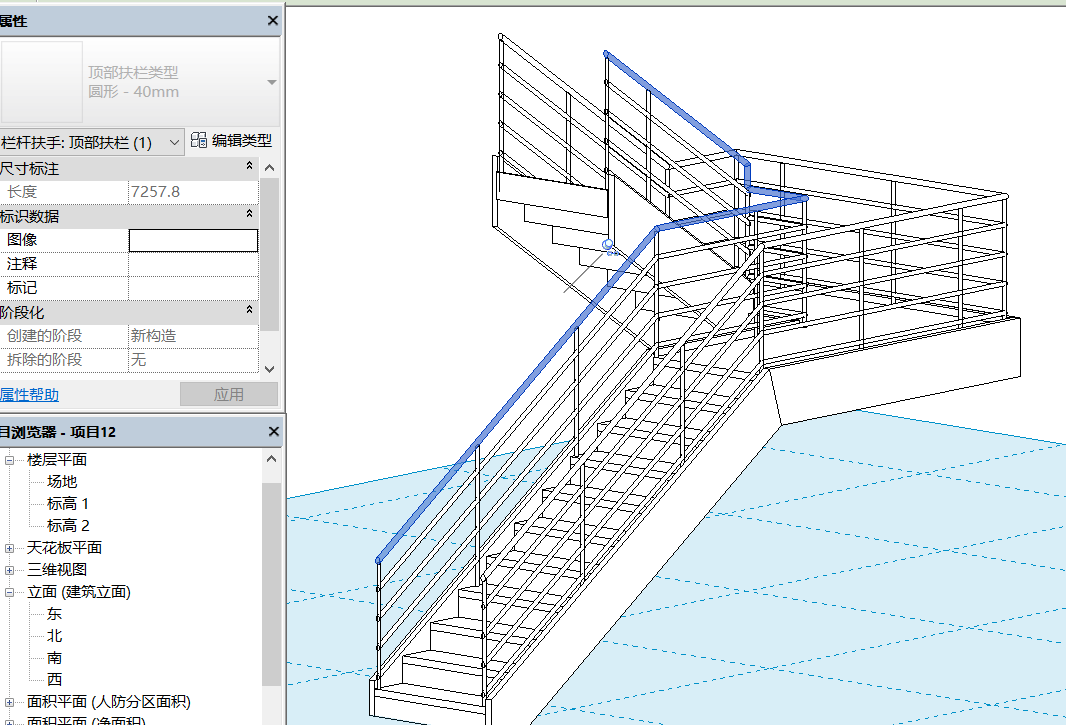This screenshot has height=725, width=1066.
Task: Collapse the 标识数据 section
Action: click(x=249, y=215)
